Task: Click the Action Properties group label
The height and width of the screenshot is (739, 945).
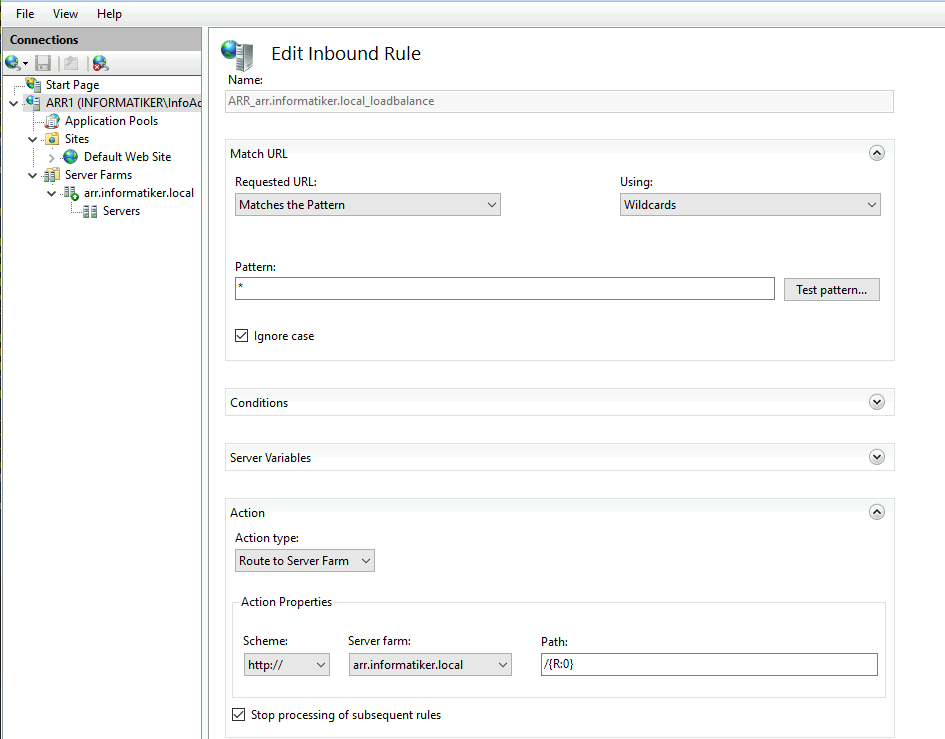Action: pyautogui.click(x=286, y=602)
